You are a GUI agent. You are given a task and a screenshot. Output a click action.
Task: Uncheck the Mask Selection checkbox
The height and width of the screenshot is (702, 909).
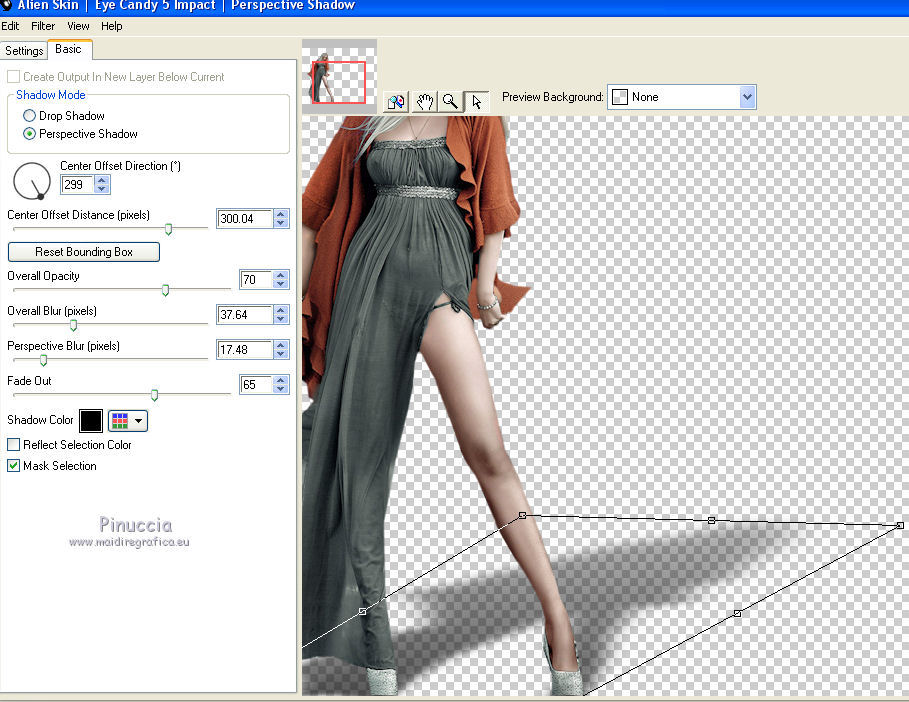[14, 466]
